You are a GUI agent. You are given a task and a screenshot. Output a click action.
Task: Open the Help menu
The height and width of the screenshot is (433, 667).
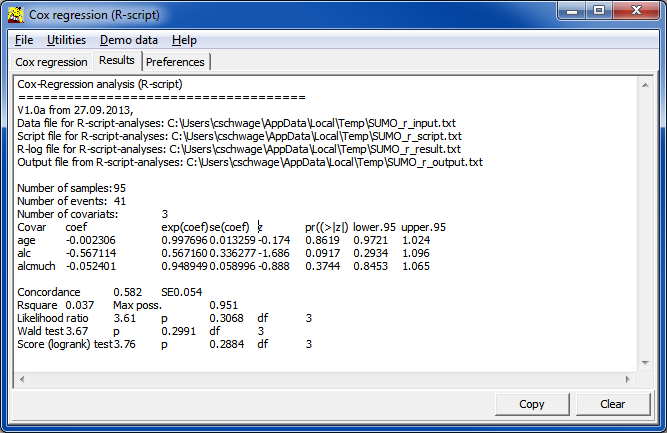tap(184, 40)
